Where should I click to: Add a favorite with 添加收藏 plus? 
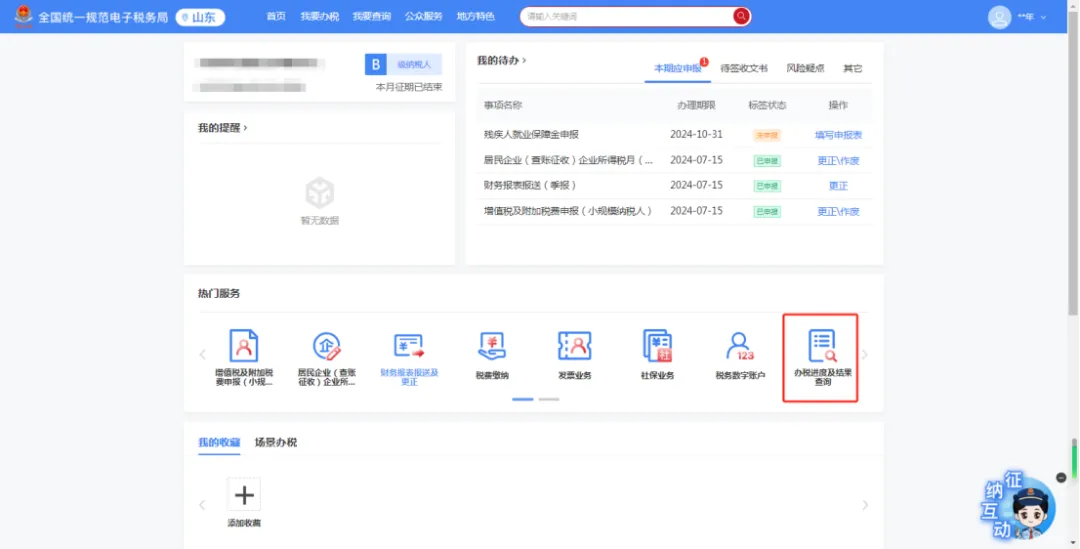tap(244, 495)
